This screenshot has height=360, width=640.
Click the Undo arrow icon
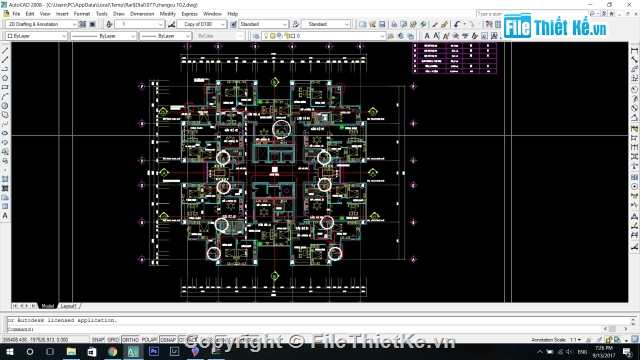click(457, 24)
